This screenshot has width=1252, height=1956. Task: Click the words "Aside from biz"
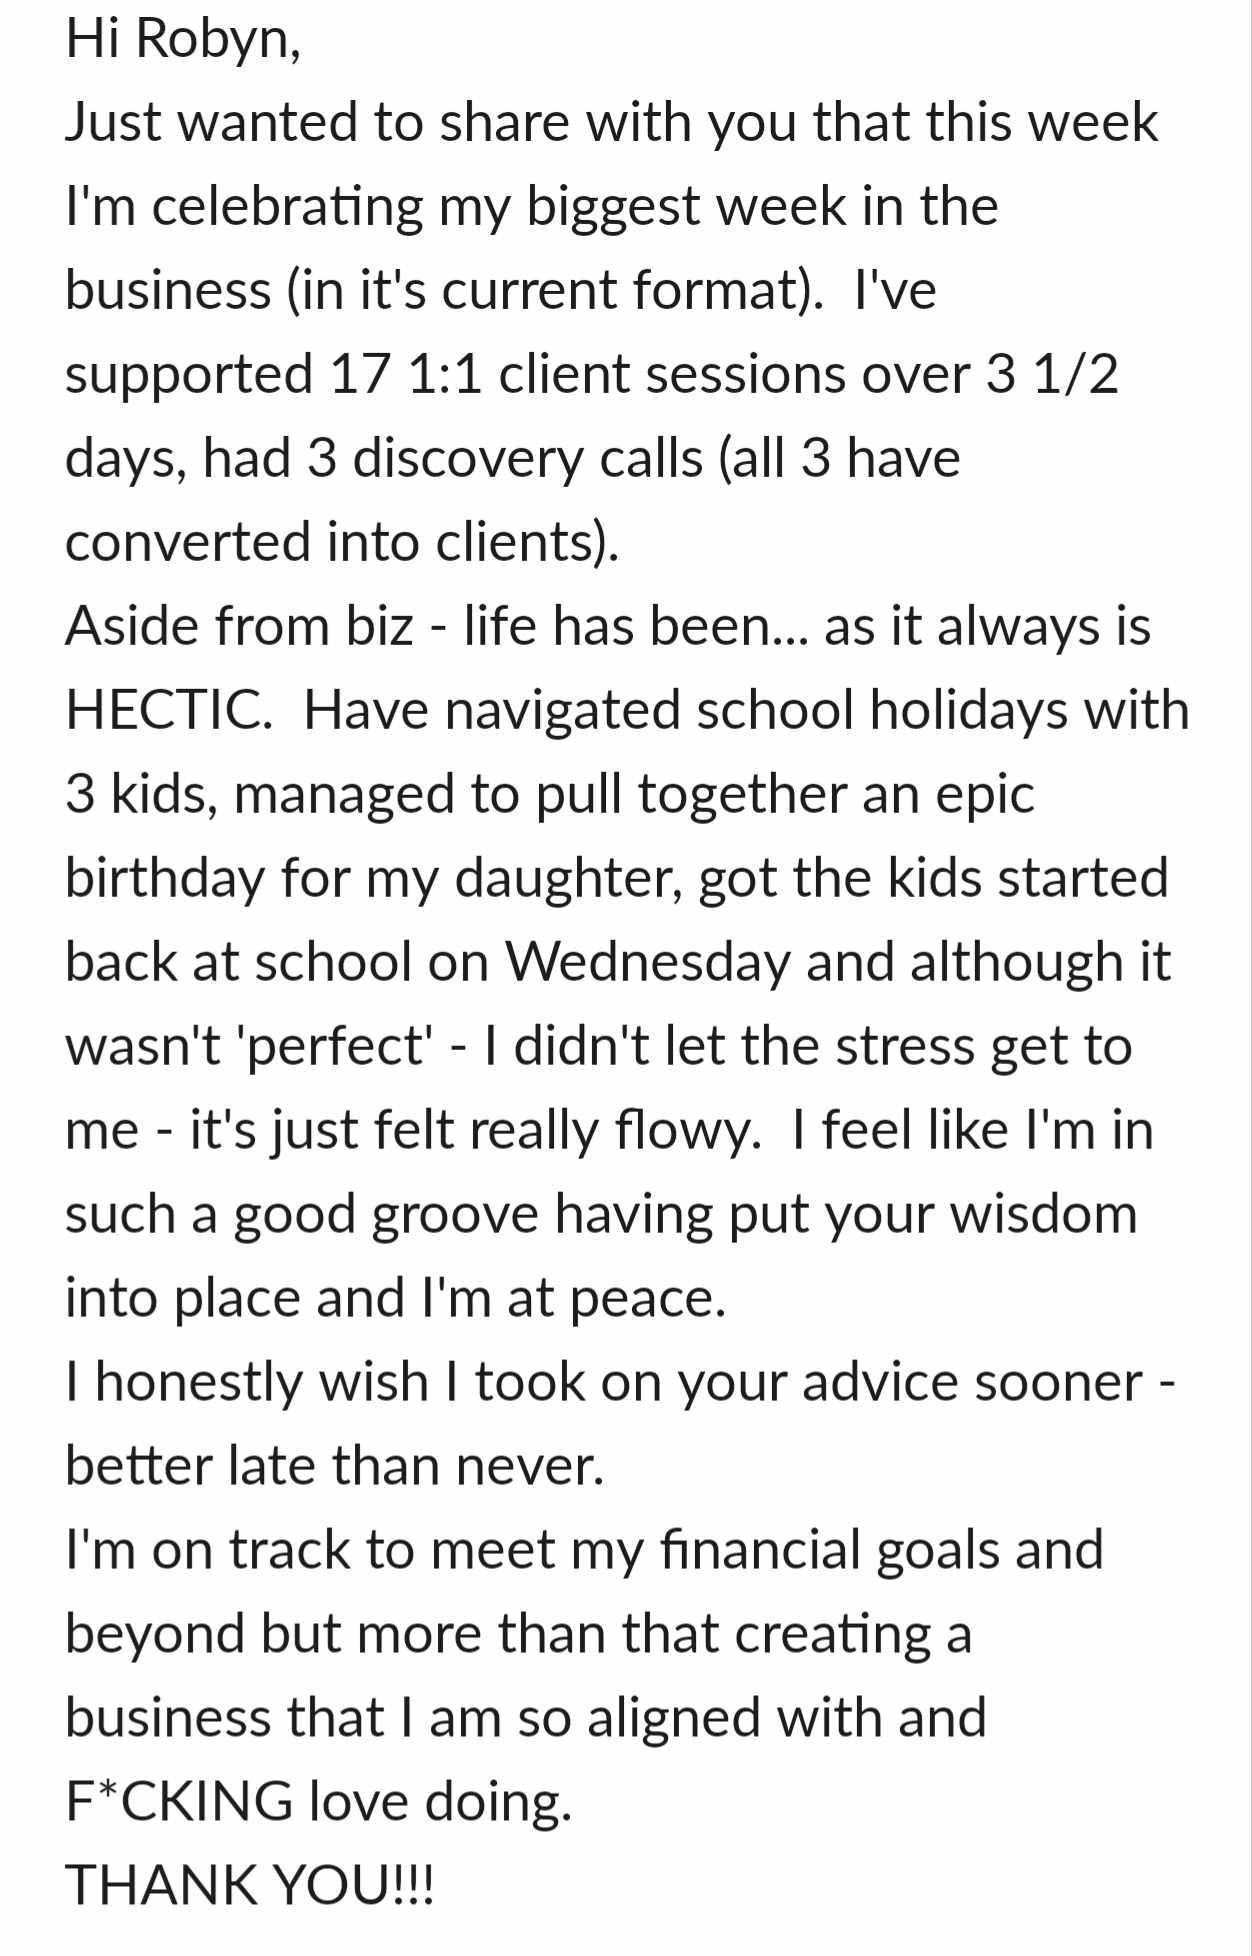pos(239,628)
